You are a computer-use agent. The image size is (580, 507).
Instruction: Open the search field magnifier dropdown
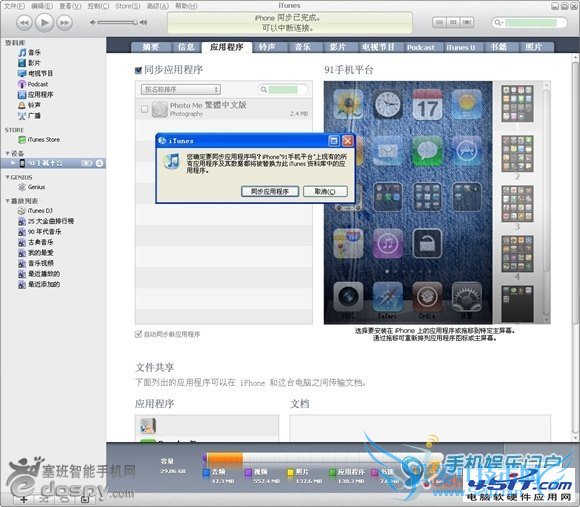(x=499, y=23)
